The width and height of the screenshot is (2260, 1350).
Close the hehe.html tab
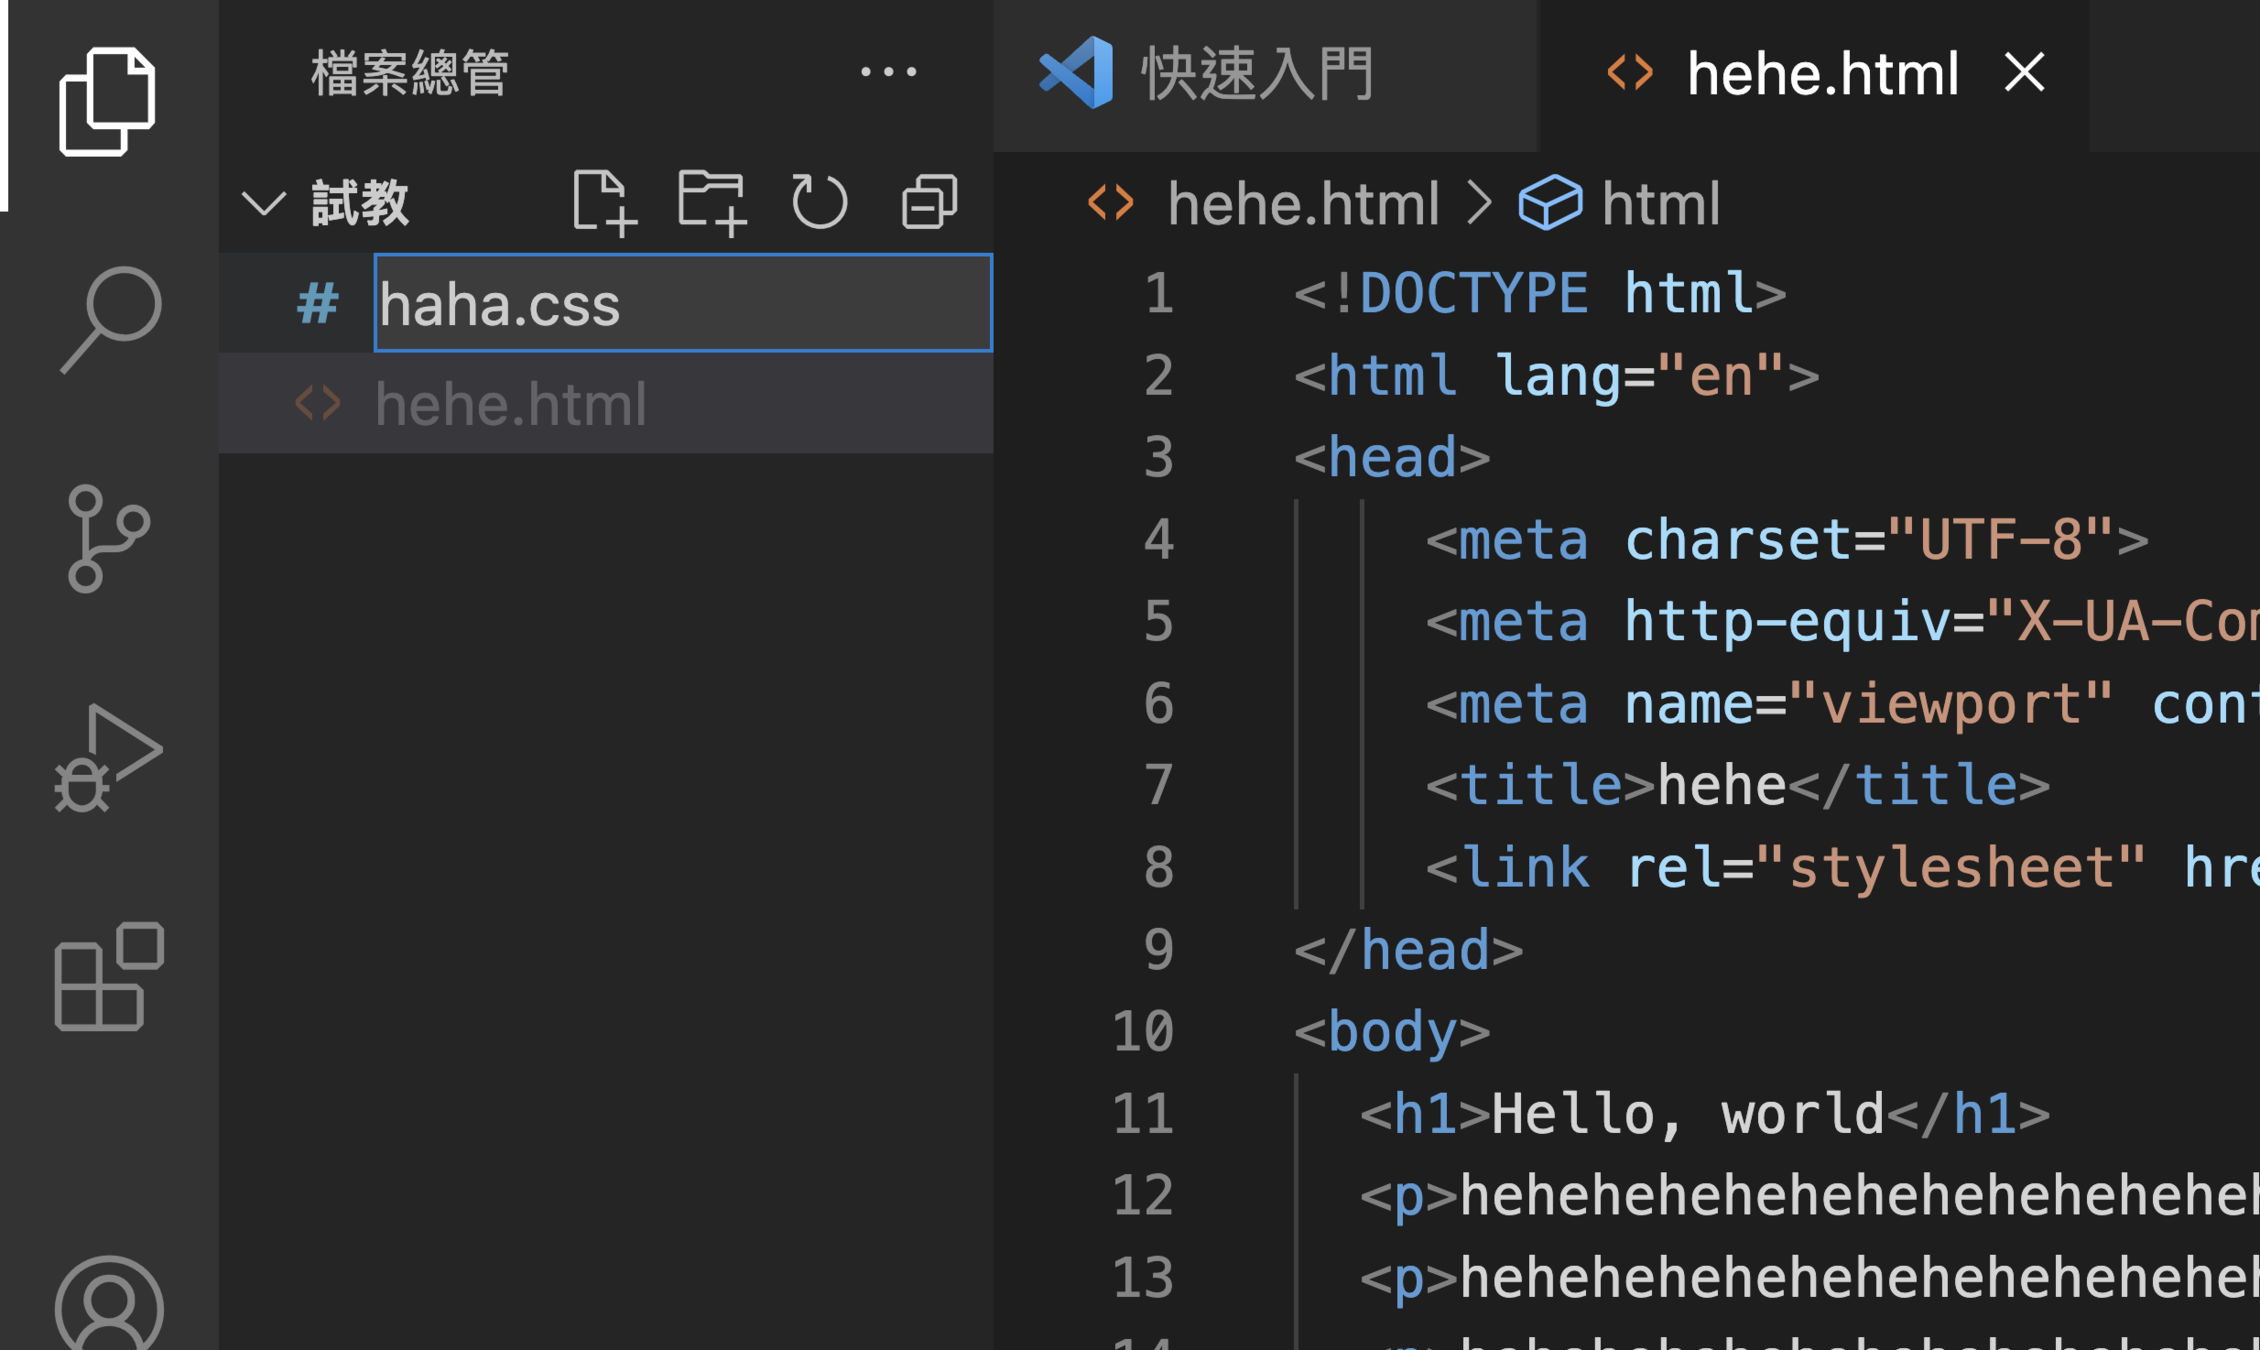(x=2025, y=72)
